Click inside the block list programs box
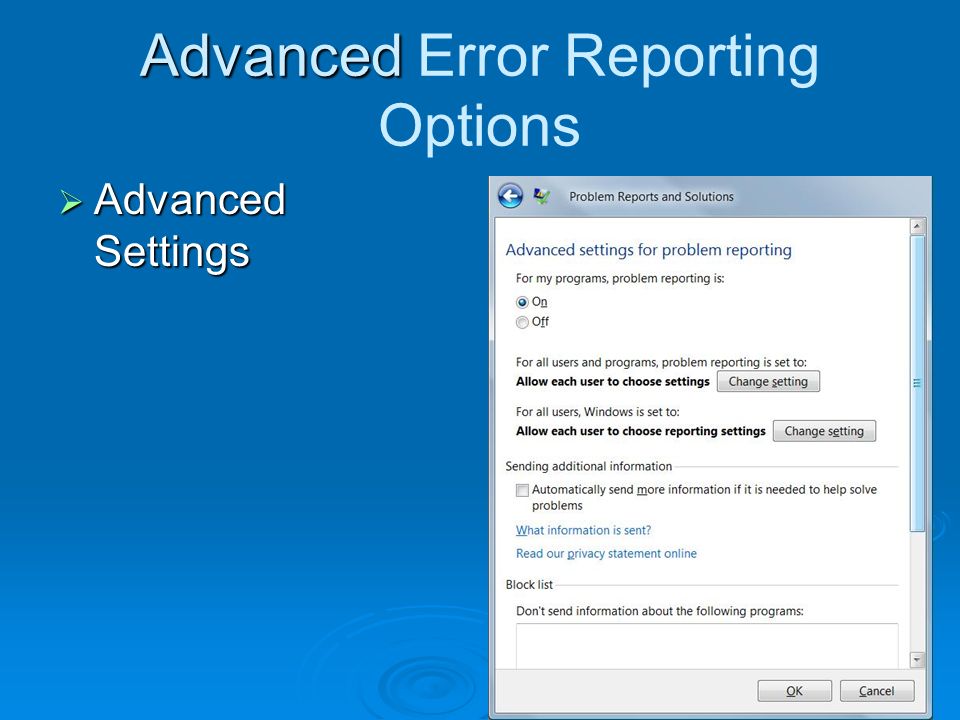Screen dimensions: 960x720 707,646
